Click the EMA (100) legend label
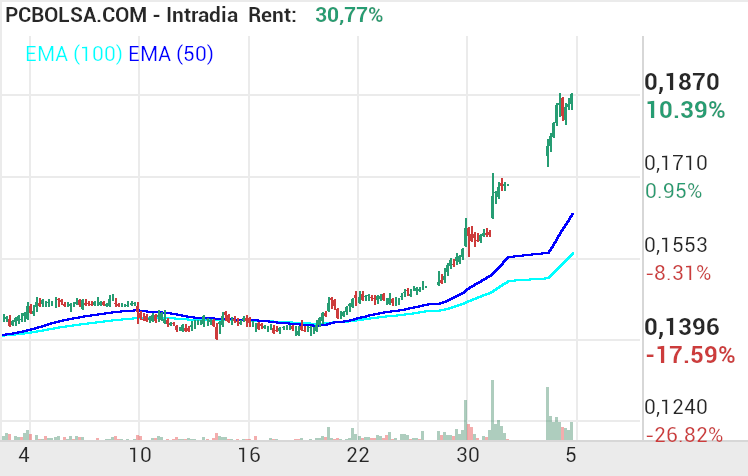Viewport: 748px width, 476px height. (73, 55)
